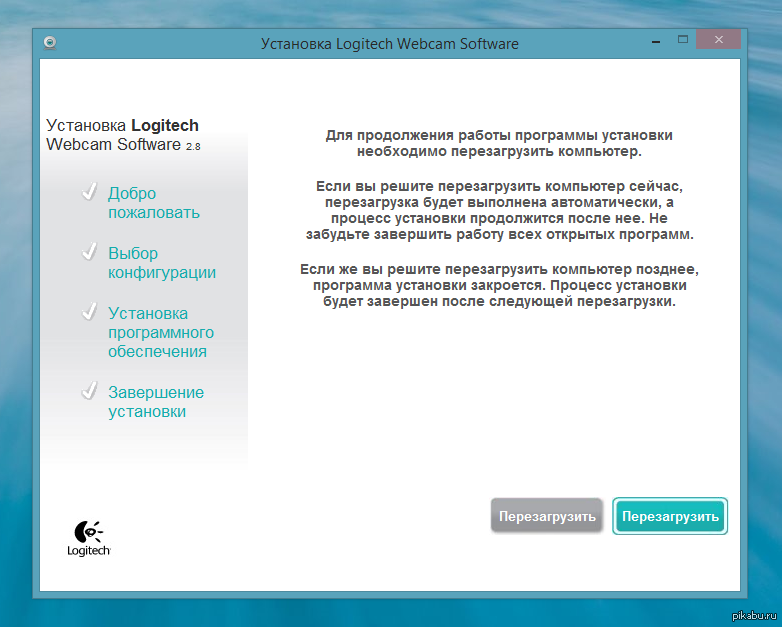
Task: Click the checkmark beside "Завершение установки"
Action: pos(89,391)
